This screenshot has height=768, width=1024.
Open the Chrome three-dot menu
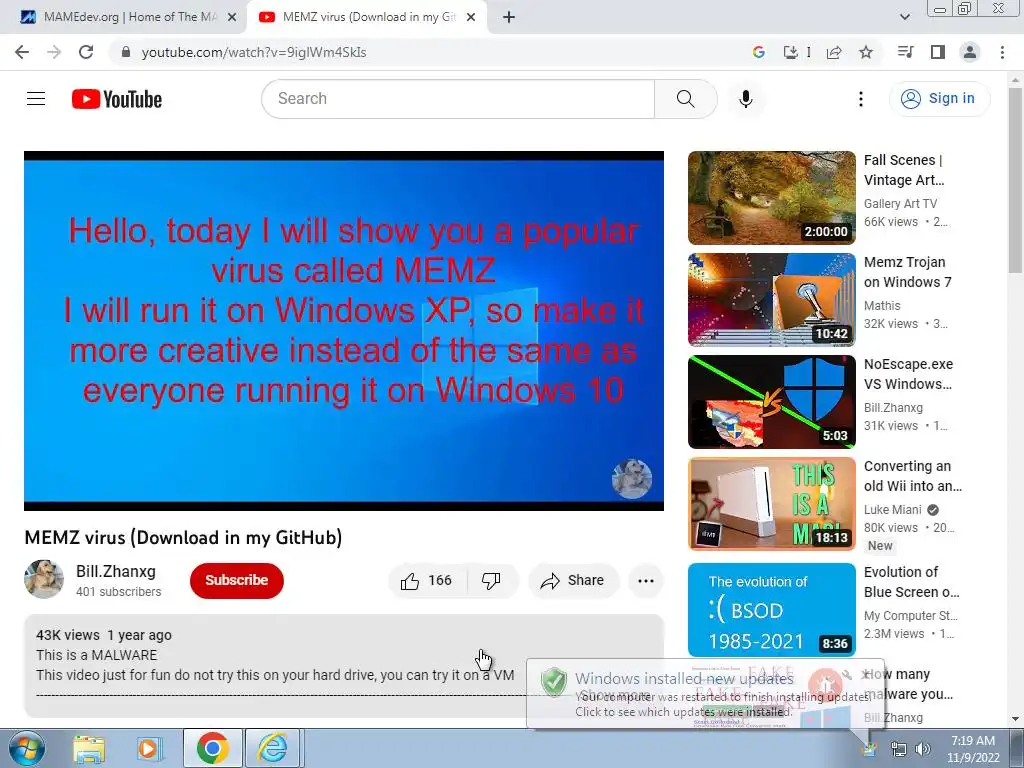pyautogui.click(x=1002, y=52)
